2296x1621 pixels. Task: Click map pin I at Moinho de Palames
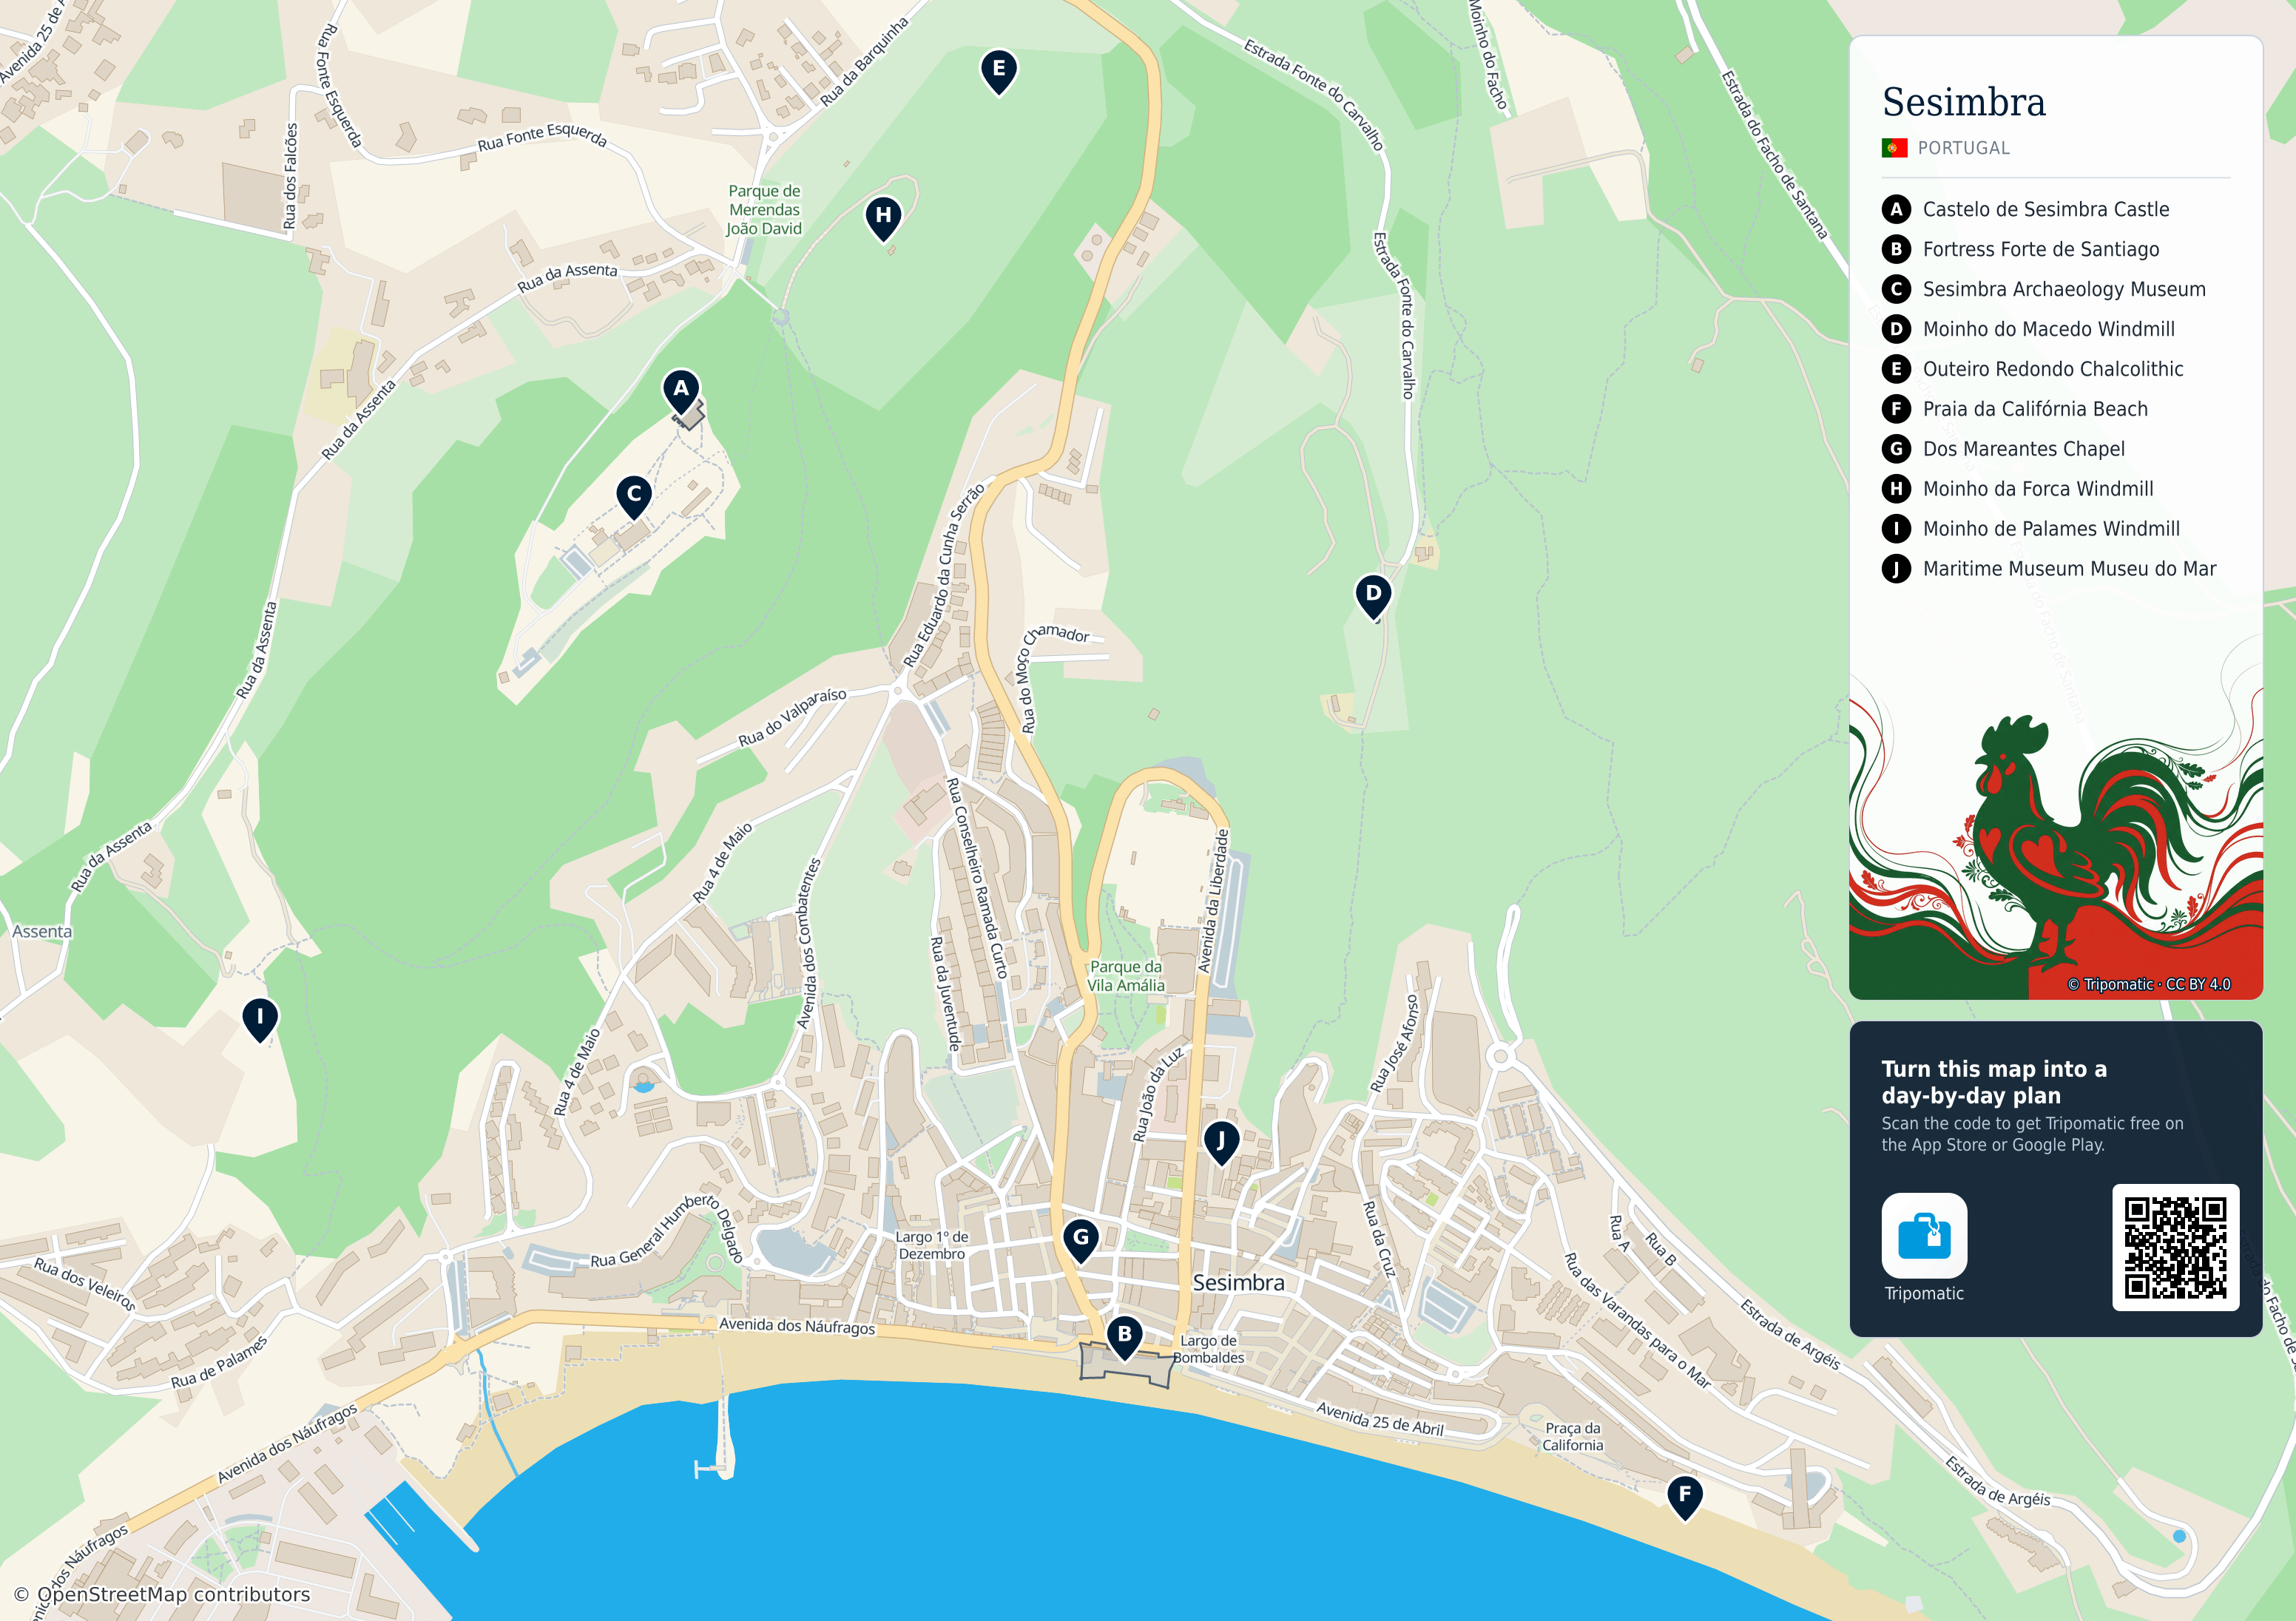pyautogui.click(x=260, y=1021)
